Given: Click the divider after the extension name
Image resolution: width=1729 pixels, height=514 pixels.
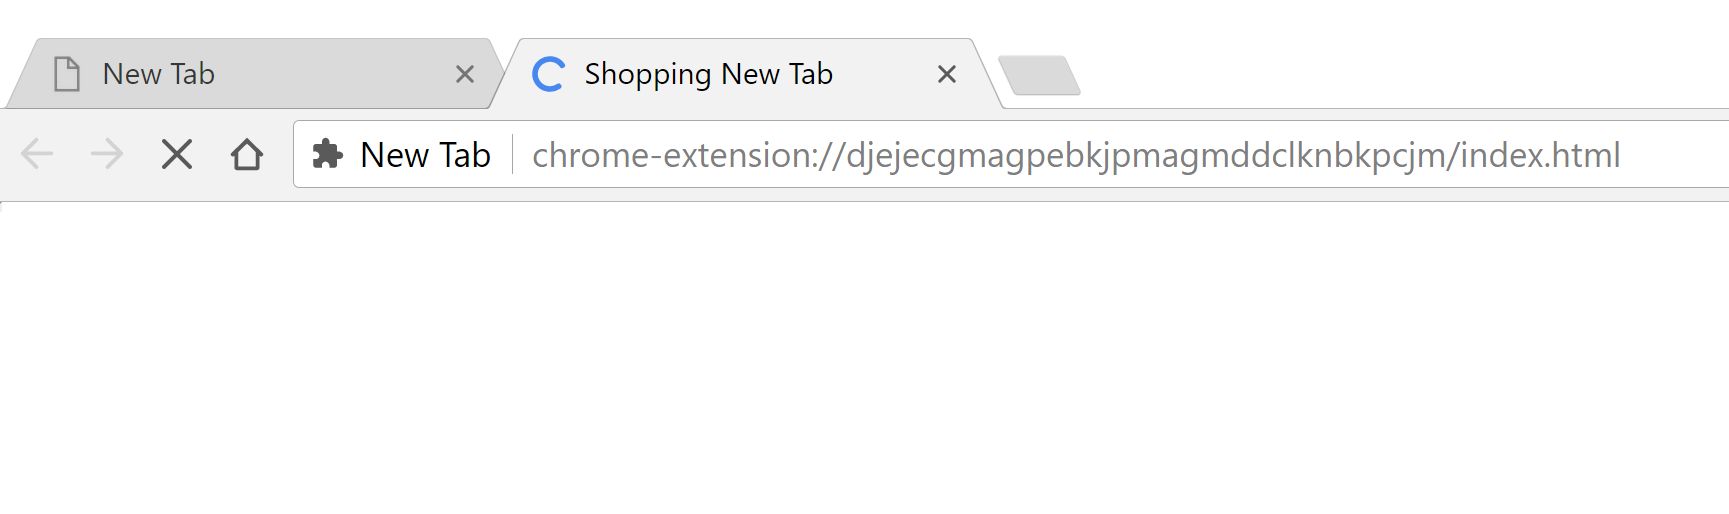Looking at the screenshot, I should [513, 155].
